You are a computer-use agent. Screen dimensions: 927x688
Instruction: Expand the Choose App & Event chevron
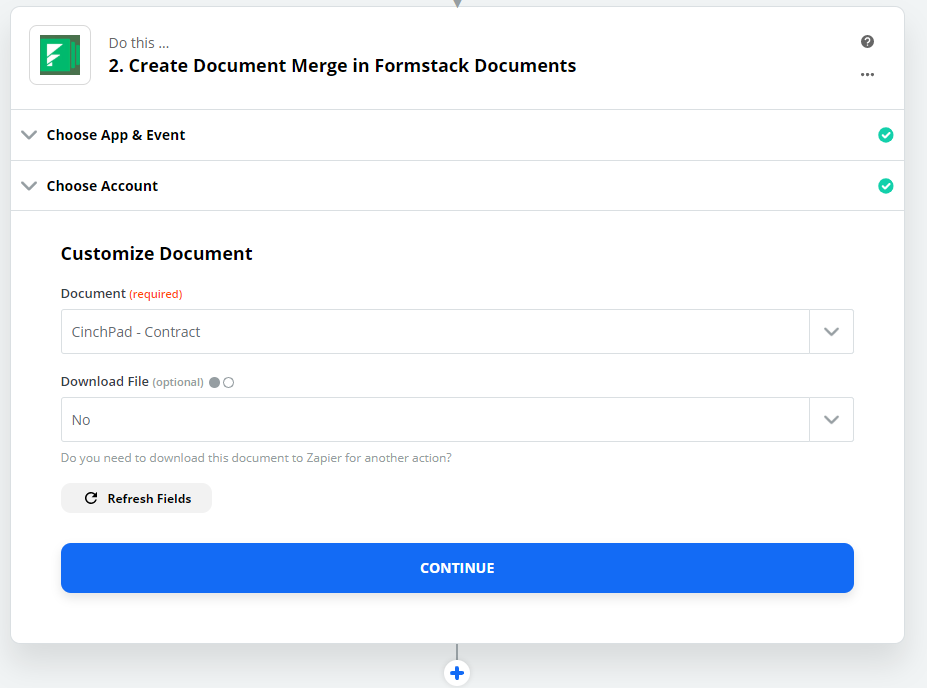pos(29,135)
